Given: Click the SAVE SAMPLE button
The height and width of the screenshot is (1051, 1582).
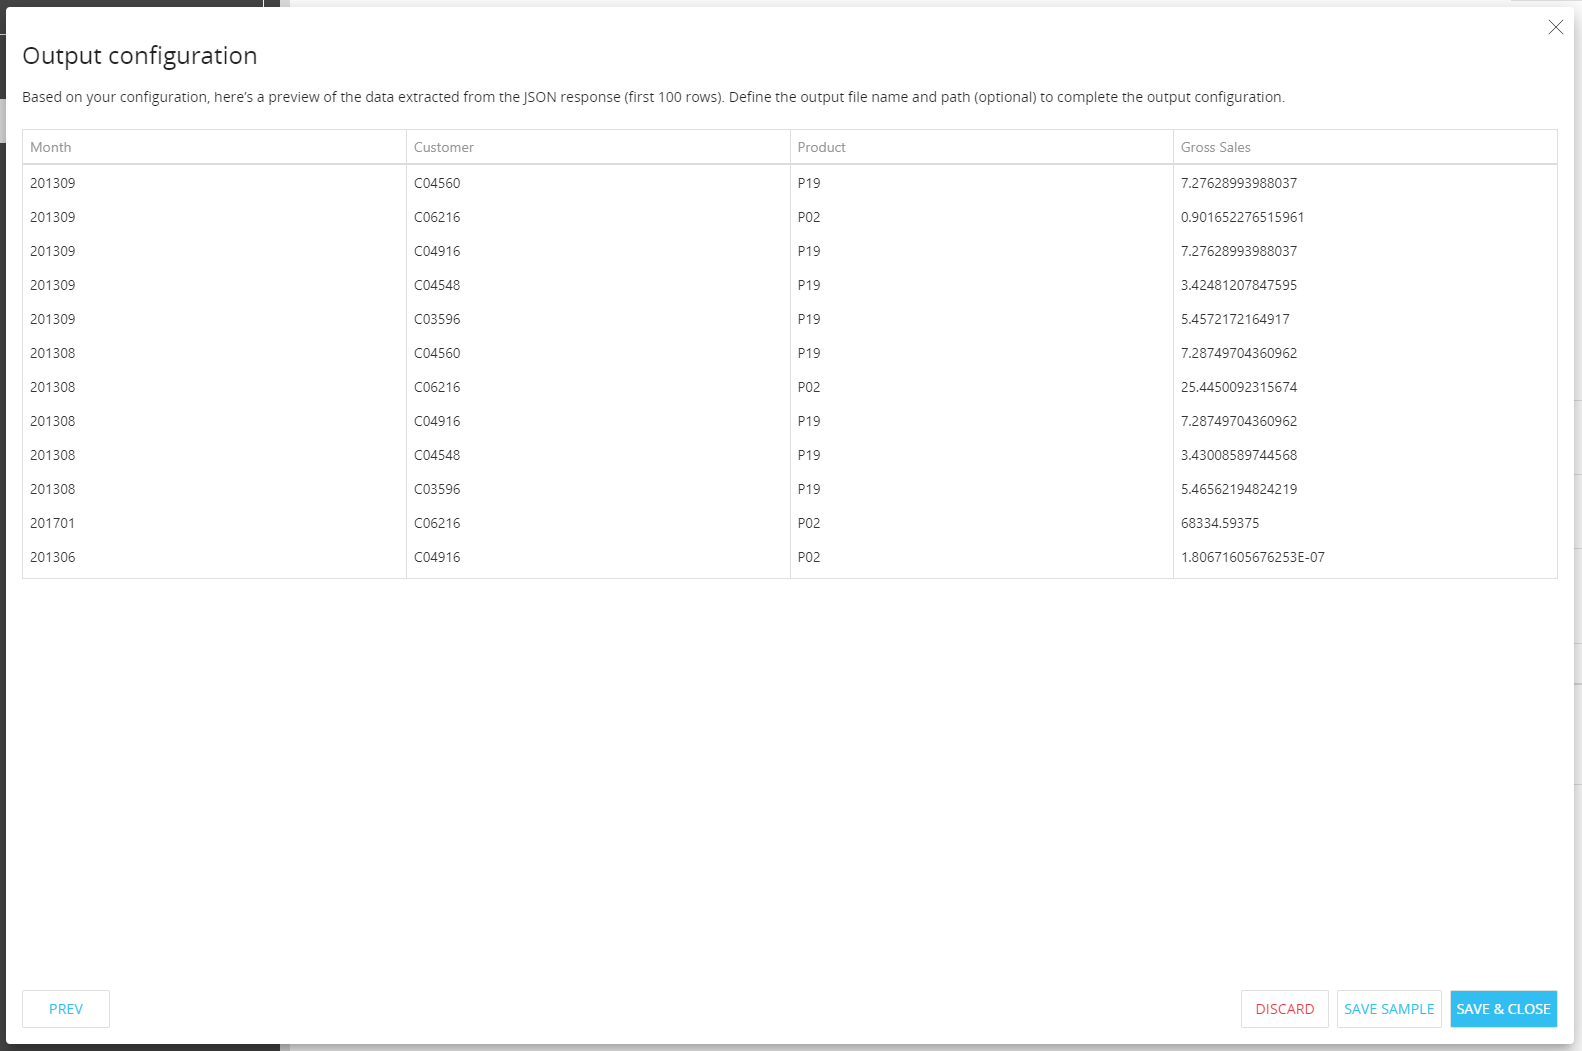Looking at the screenshot, I should point(1388,1009).
